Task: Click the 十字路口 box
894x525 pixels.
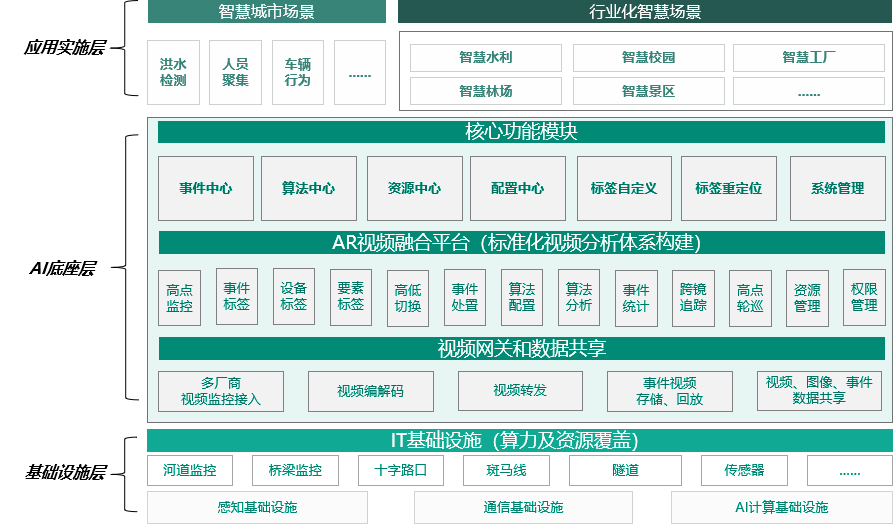Action: pyautogui.click(x=401, y=470)
